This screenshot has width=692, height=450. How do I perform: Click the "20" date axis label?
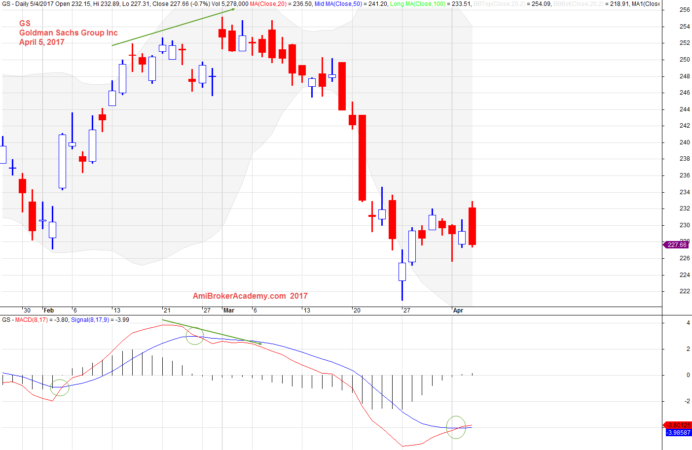(357, 310)
